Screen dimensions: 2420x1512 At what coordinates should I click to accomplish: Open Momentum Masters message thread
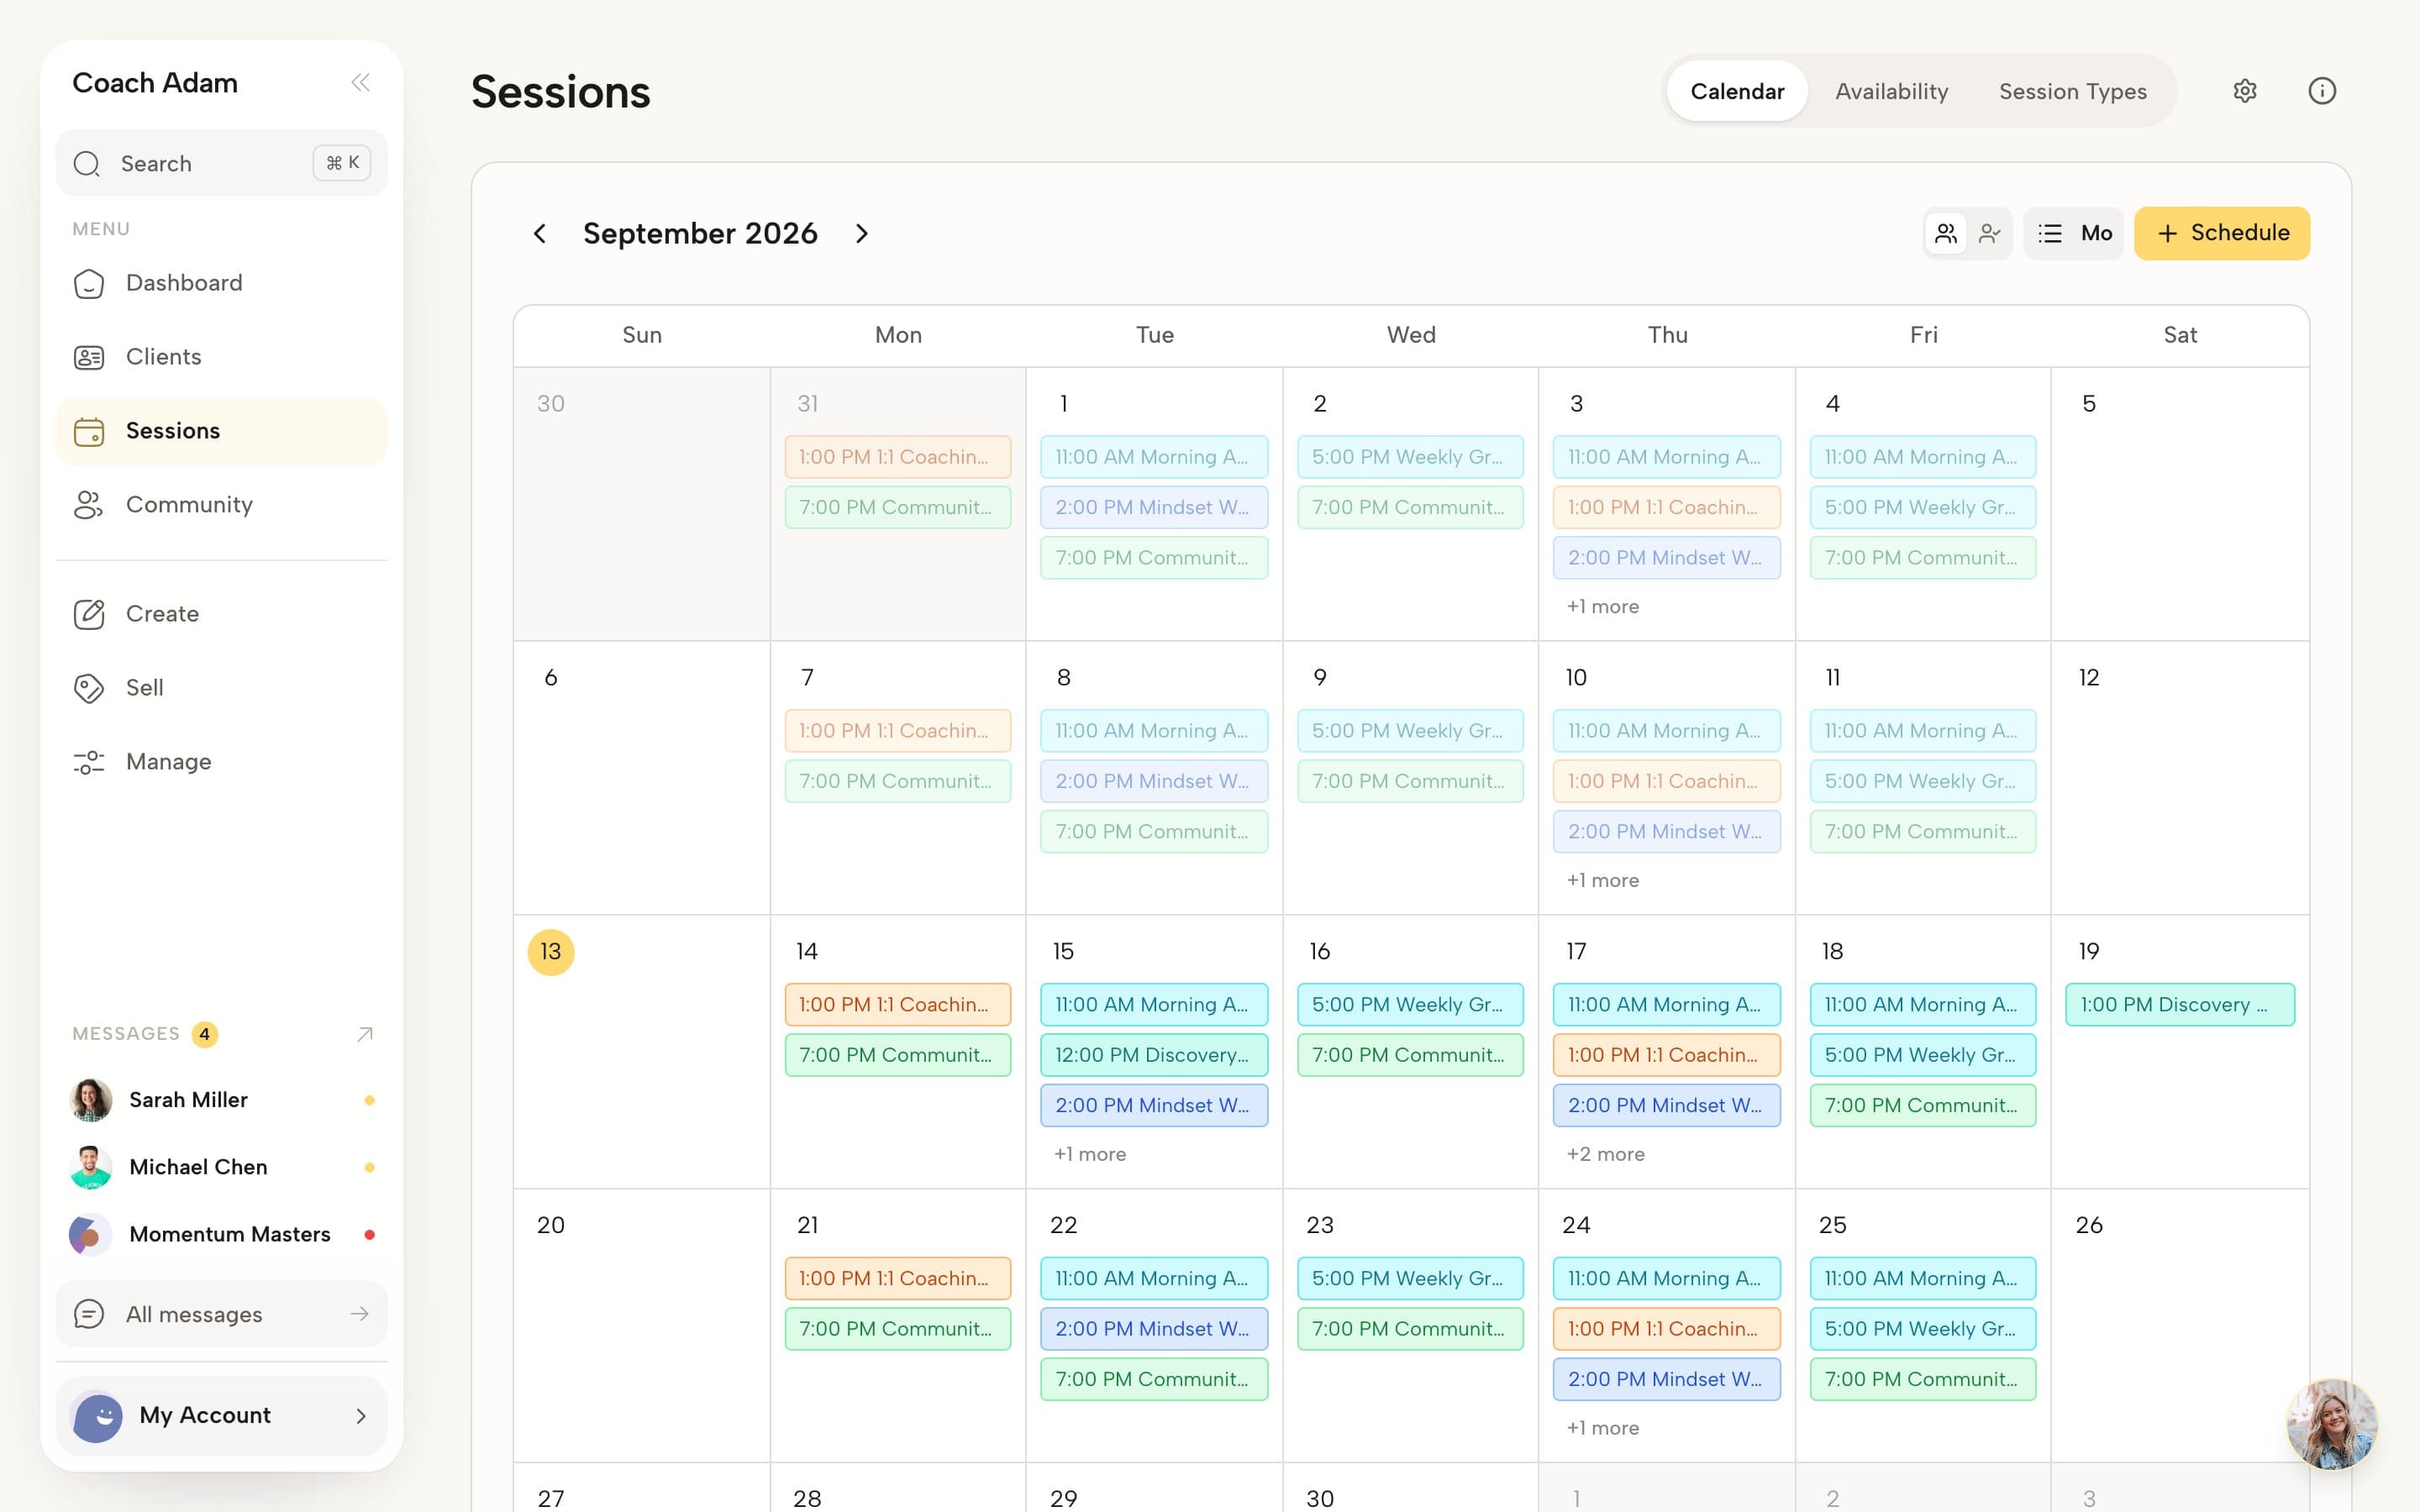pyautogui.click(x=221, y=1234)
